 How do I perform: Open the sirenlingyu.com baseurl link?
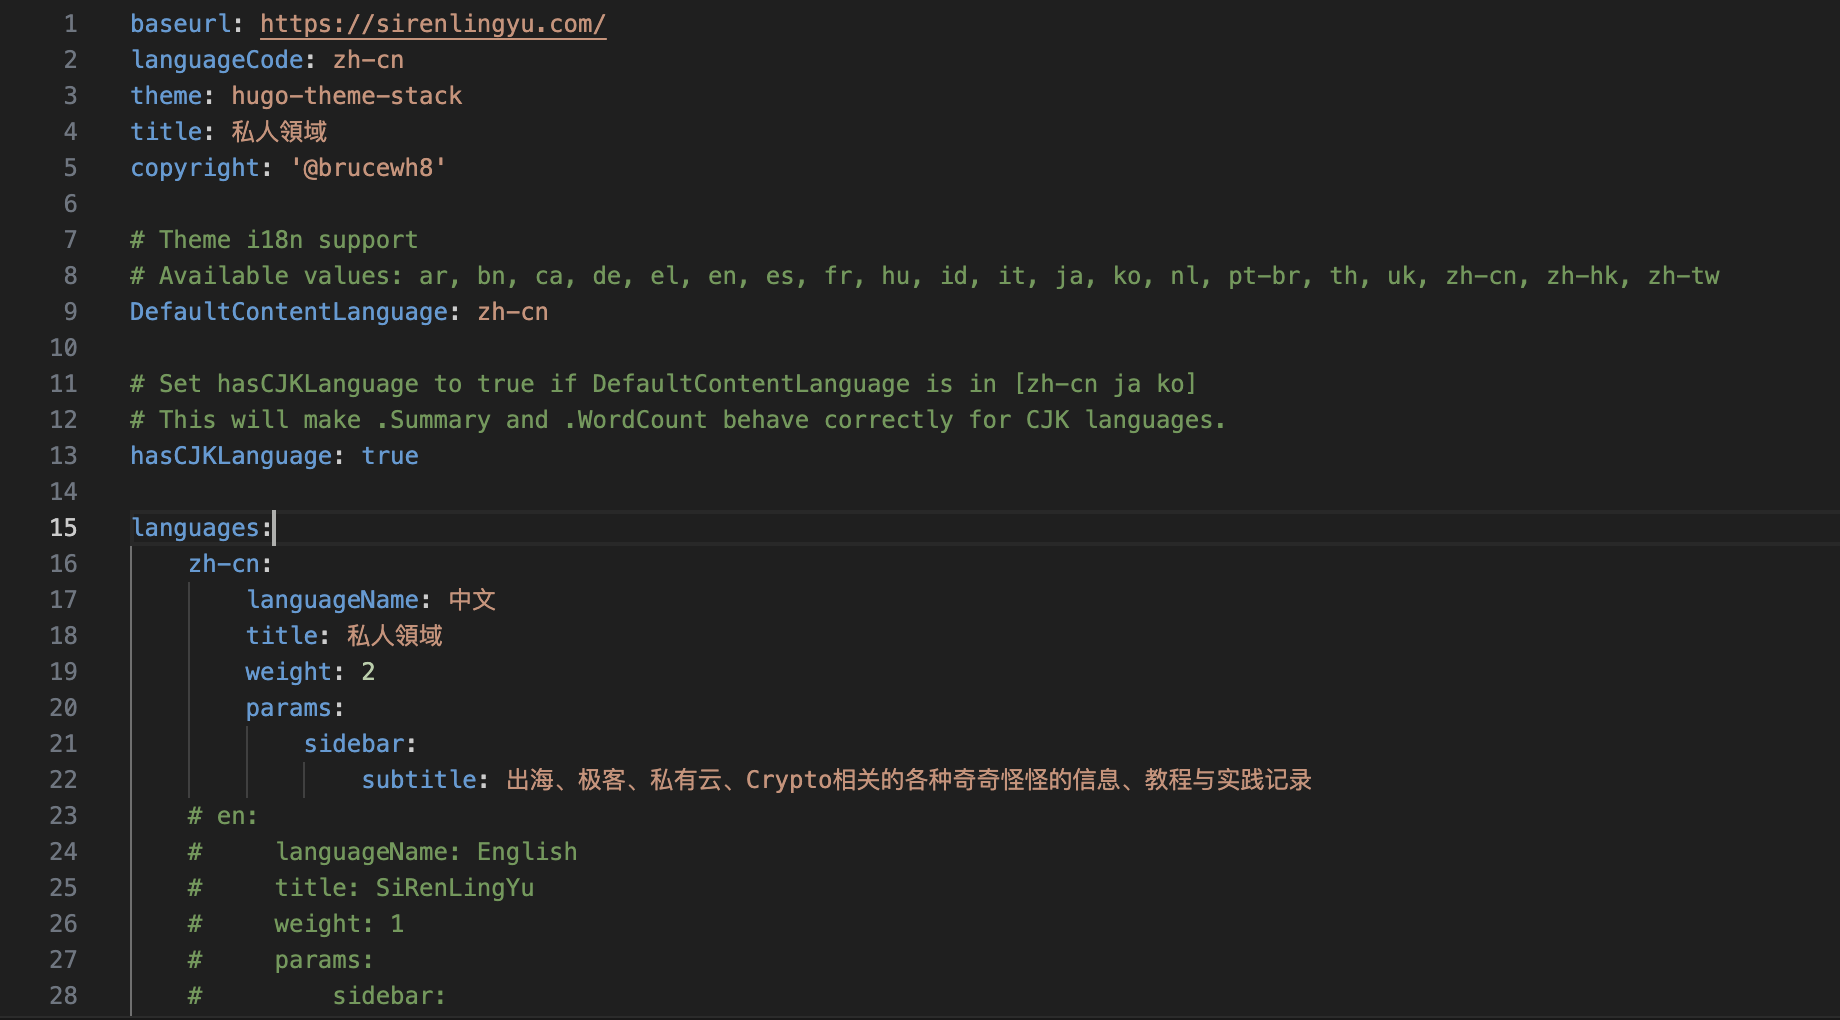[432, 24]
